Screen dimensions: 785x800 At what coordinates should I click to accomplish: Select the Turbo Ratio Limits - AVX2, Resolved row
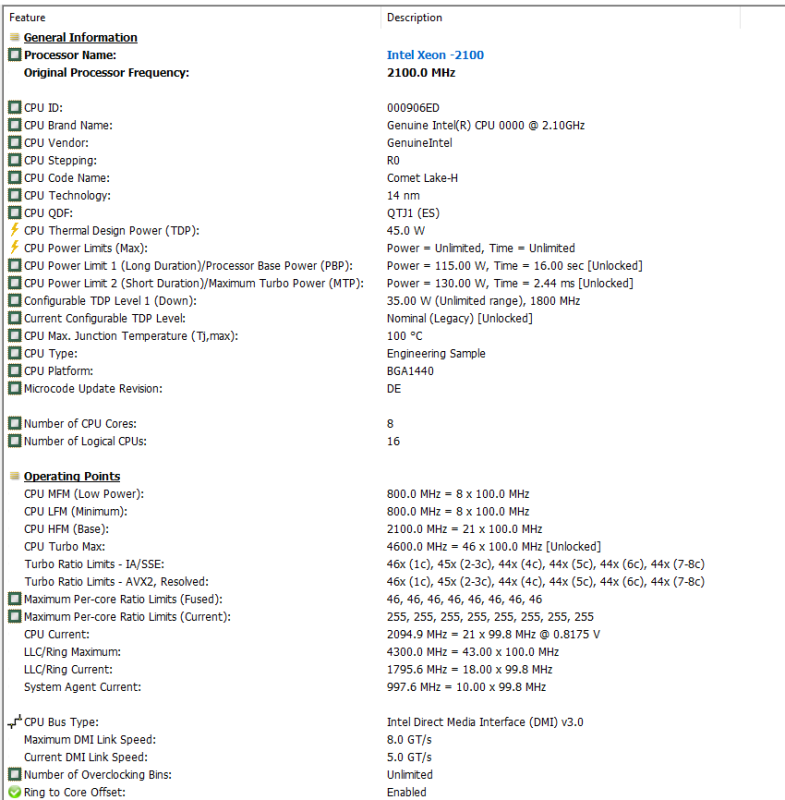(x=393, y=582)
